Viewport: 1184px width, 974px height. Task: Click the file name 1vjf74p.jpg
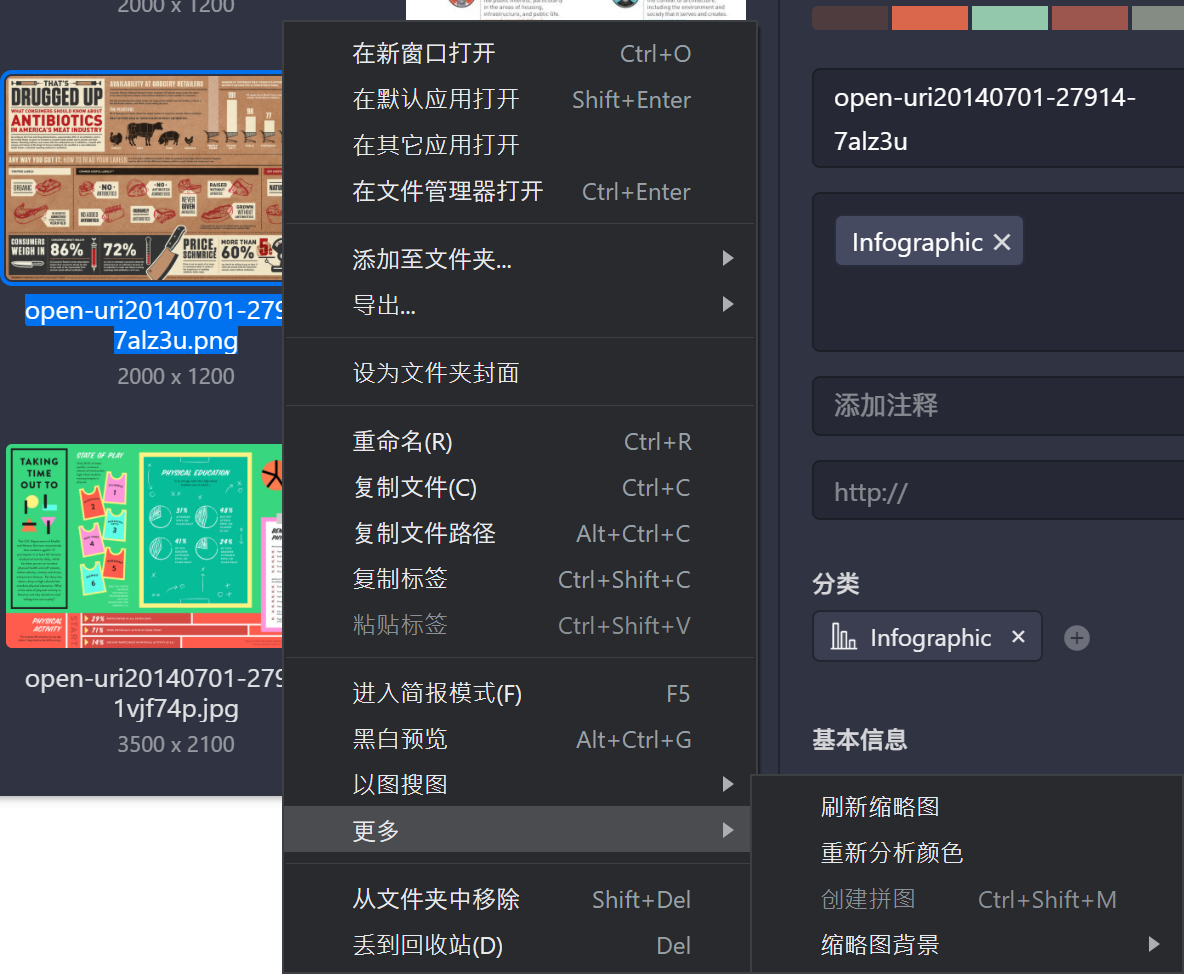coord(175,709)
